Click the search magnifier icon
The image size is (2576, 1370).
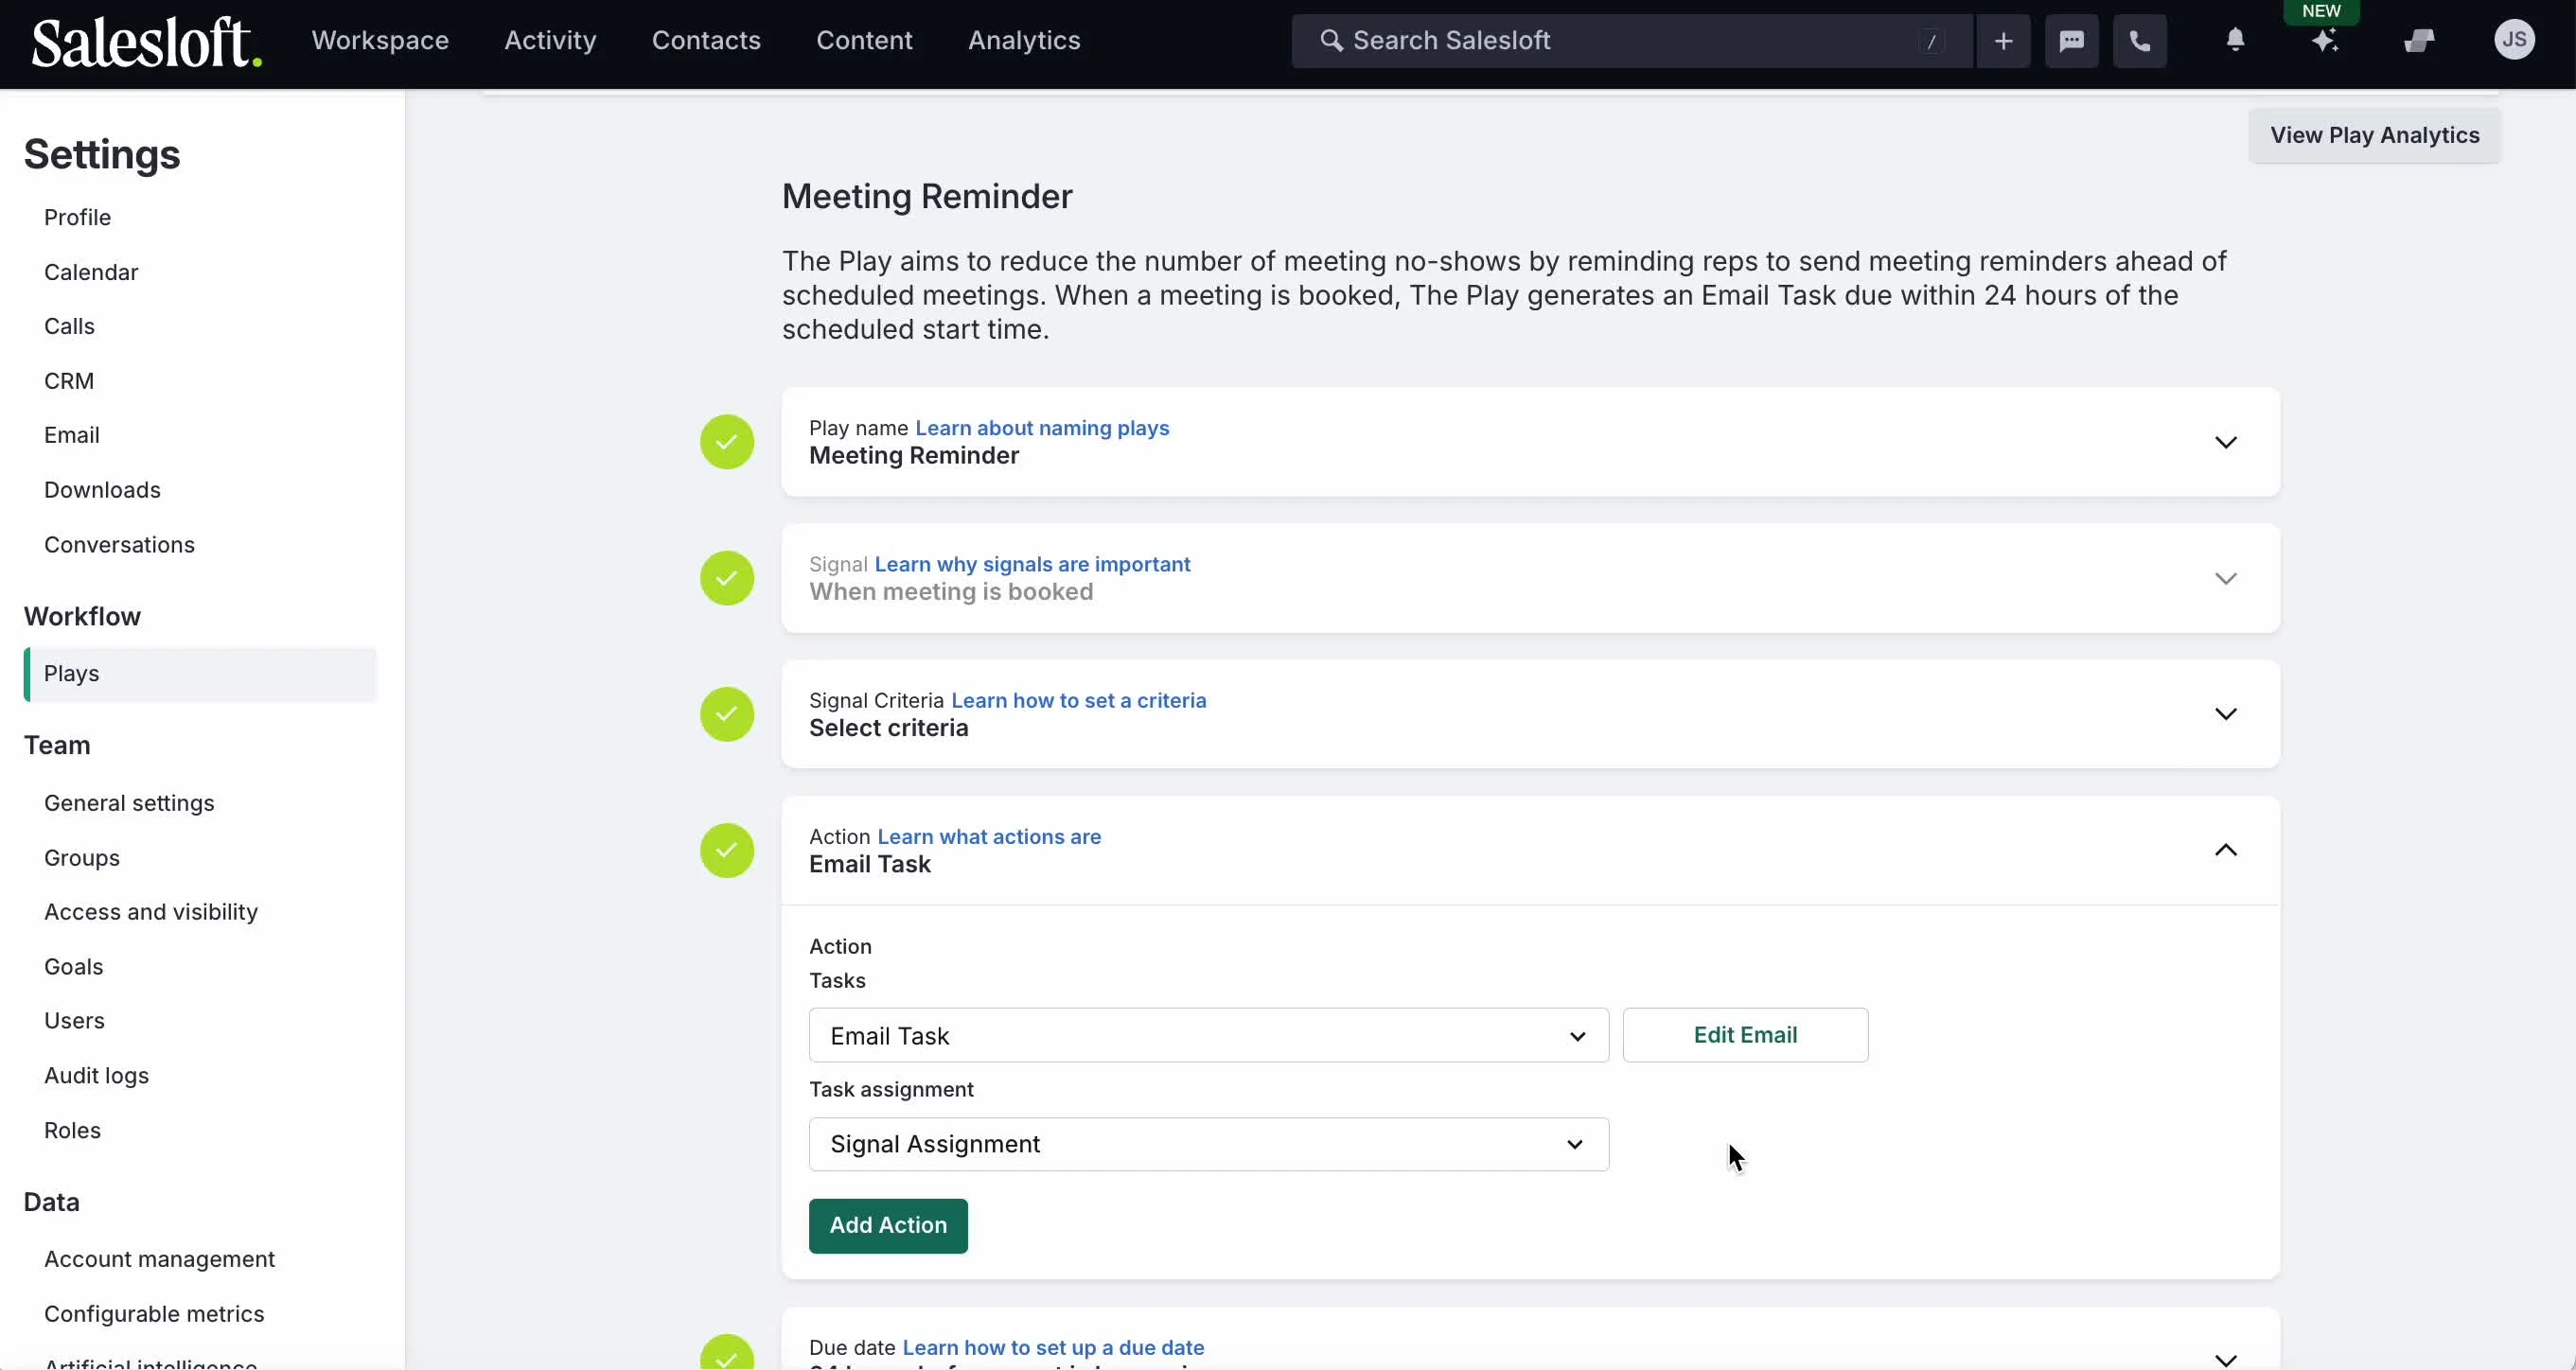1331,40
